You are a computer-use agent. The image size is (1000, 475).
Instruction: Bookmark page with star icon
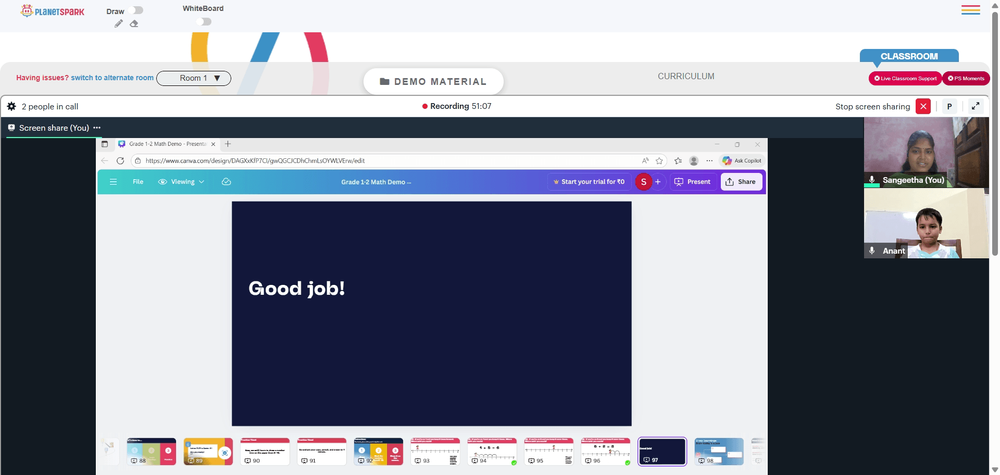point(659,161)
